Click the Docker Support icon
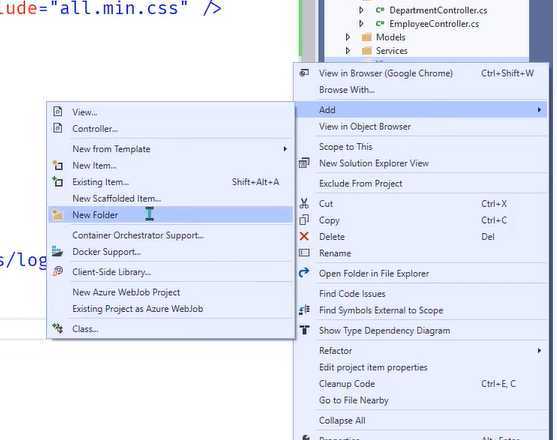The image size is (557, 440). 58,251
